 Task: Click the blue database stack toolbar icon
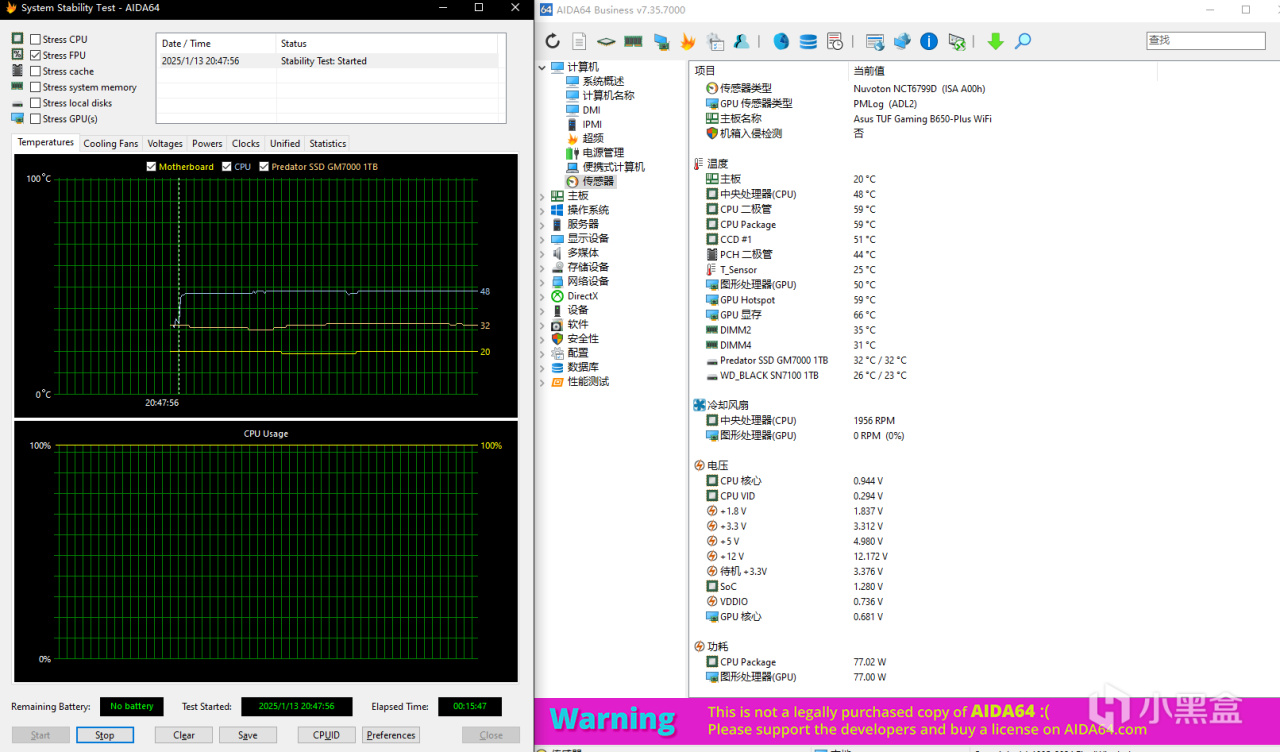(x=808, y=41)
